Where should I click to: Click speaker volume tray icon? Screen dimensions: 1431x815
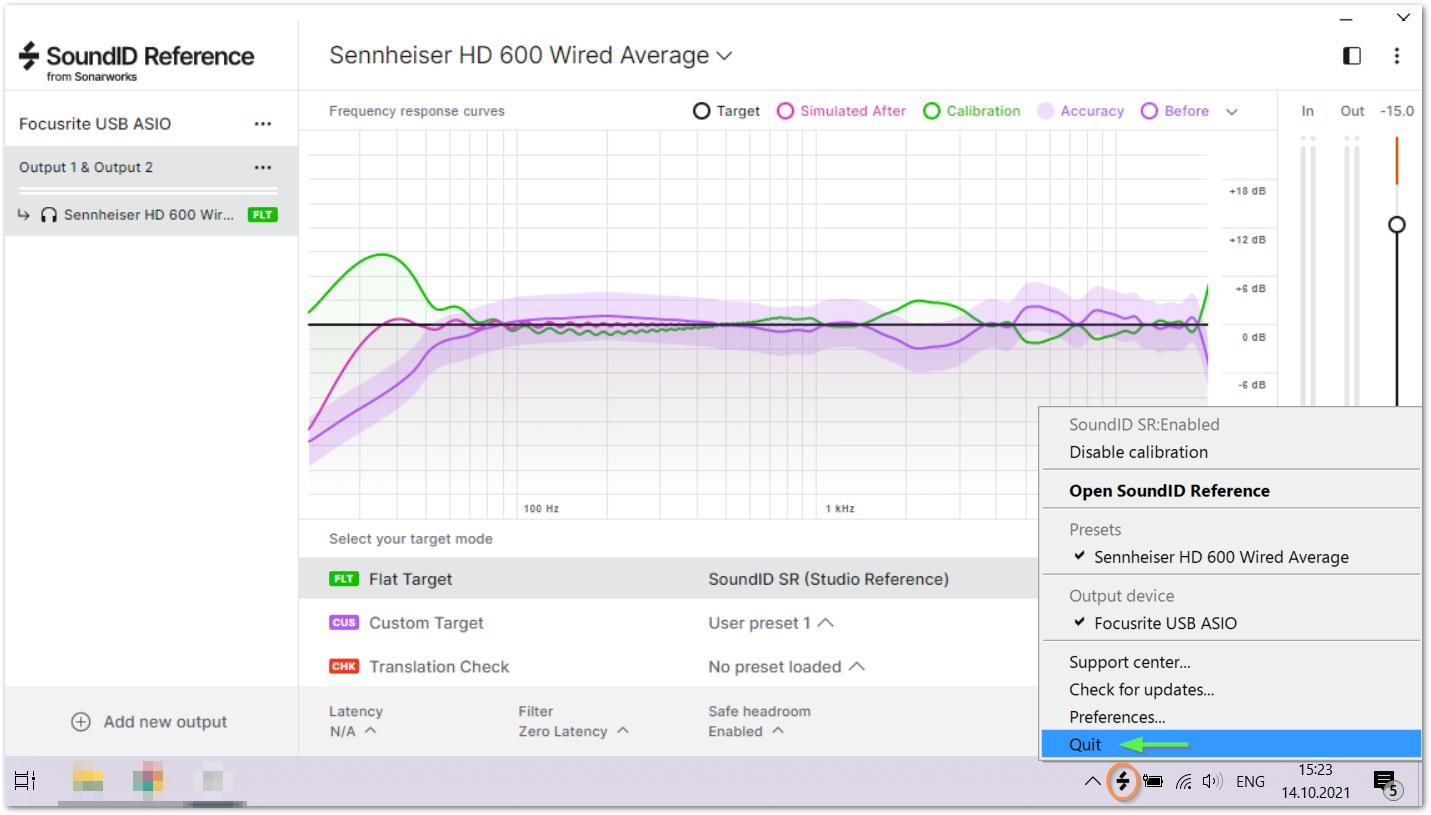[x=1213, y=782]
